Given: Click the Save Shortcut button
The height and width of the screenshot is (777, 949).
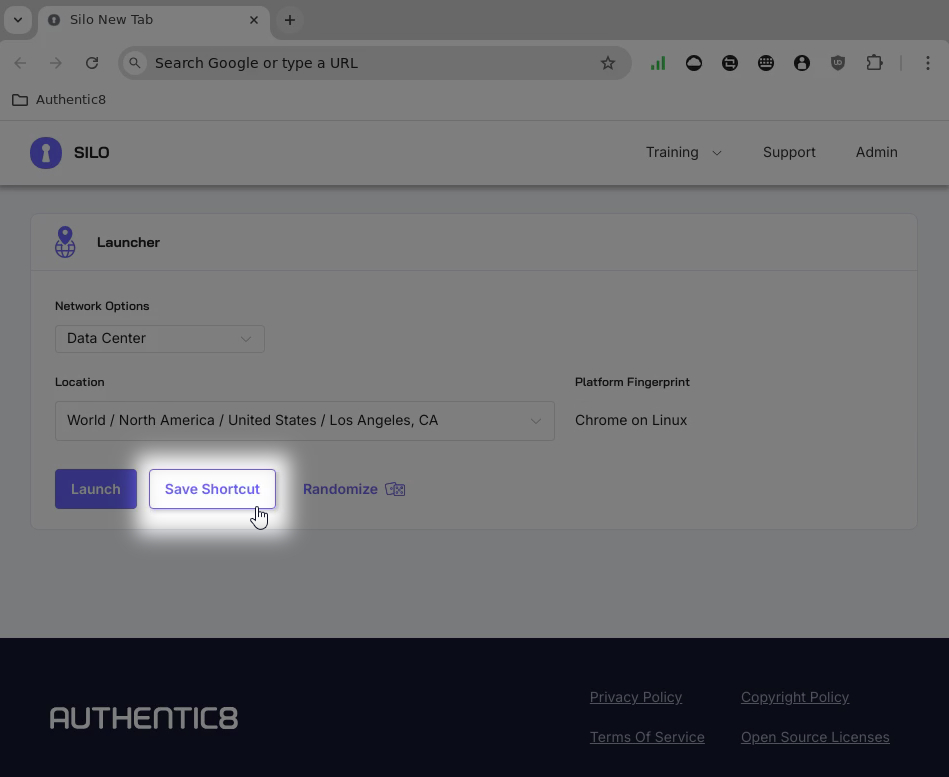Looking at the screenshot, I should (212, 489).
